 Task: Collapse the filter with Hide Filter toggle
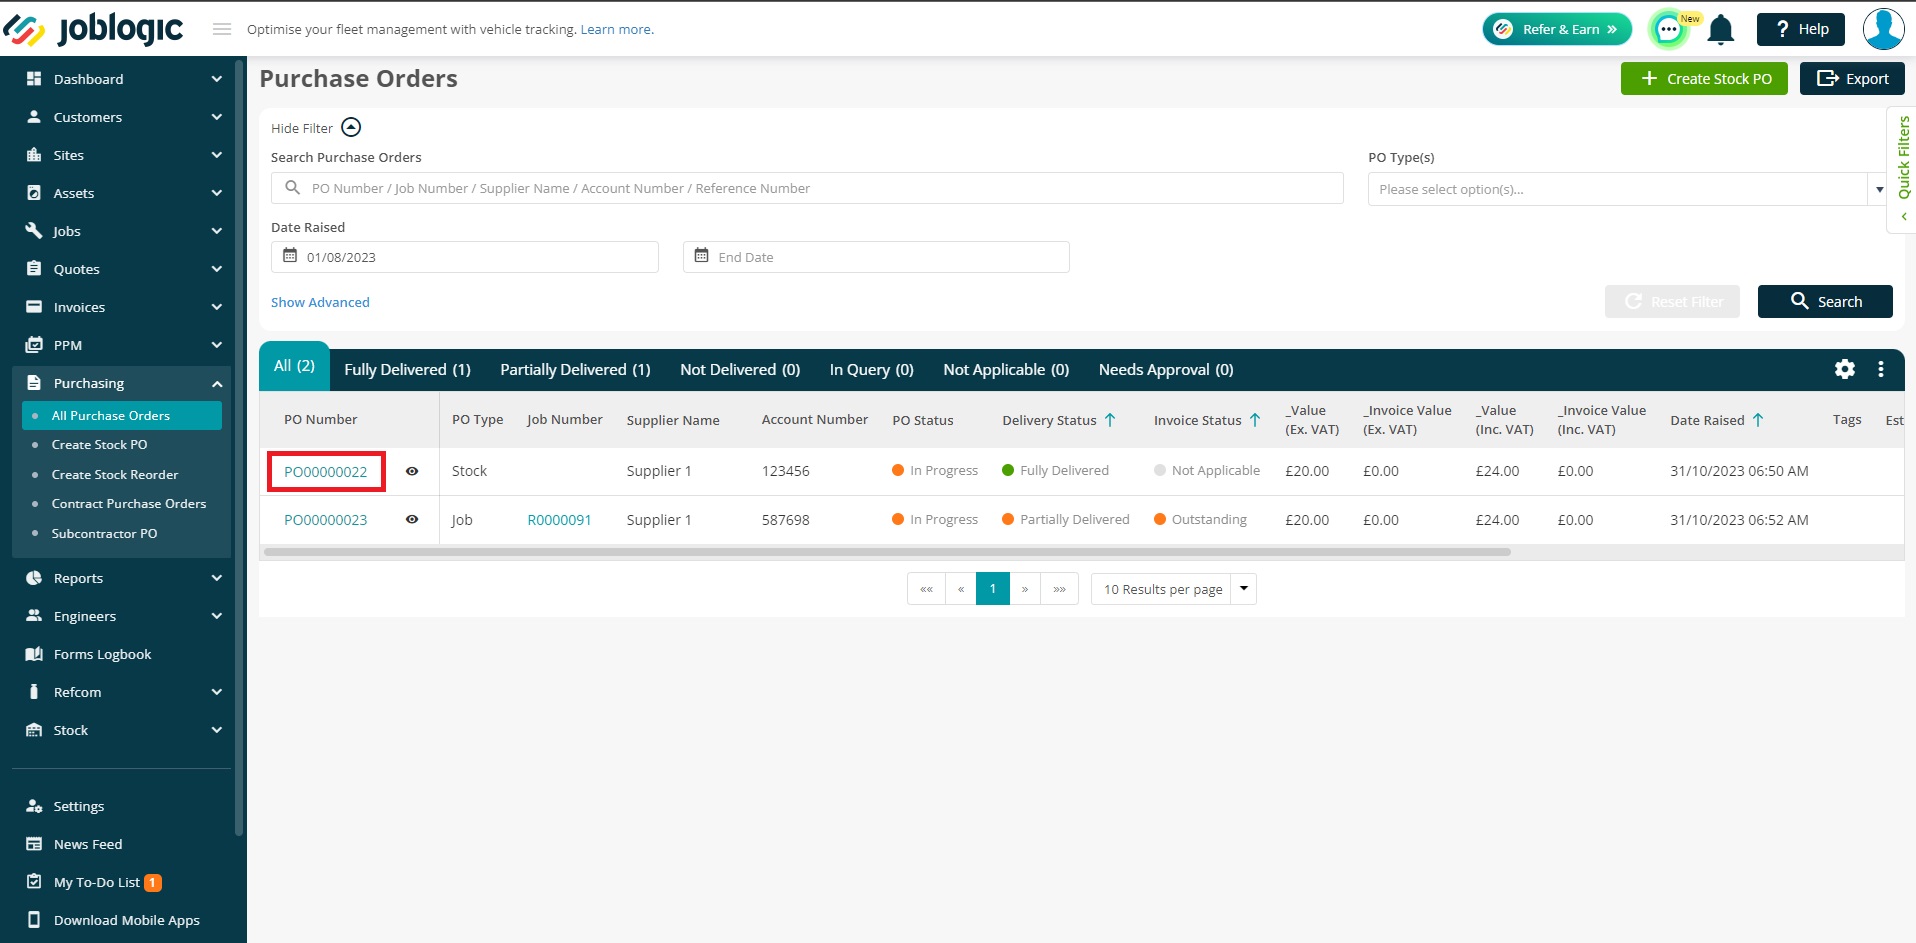[351, 127]
